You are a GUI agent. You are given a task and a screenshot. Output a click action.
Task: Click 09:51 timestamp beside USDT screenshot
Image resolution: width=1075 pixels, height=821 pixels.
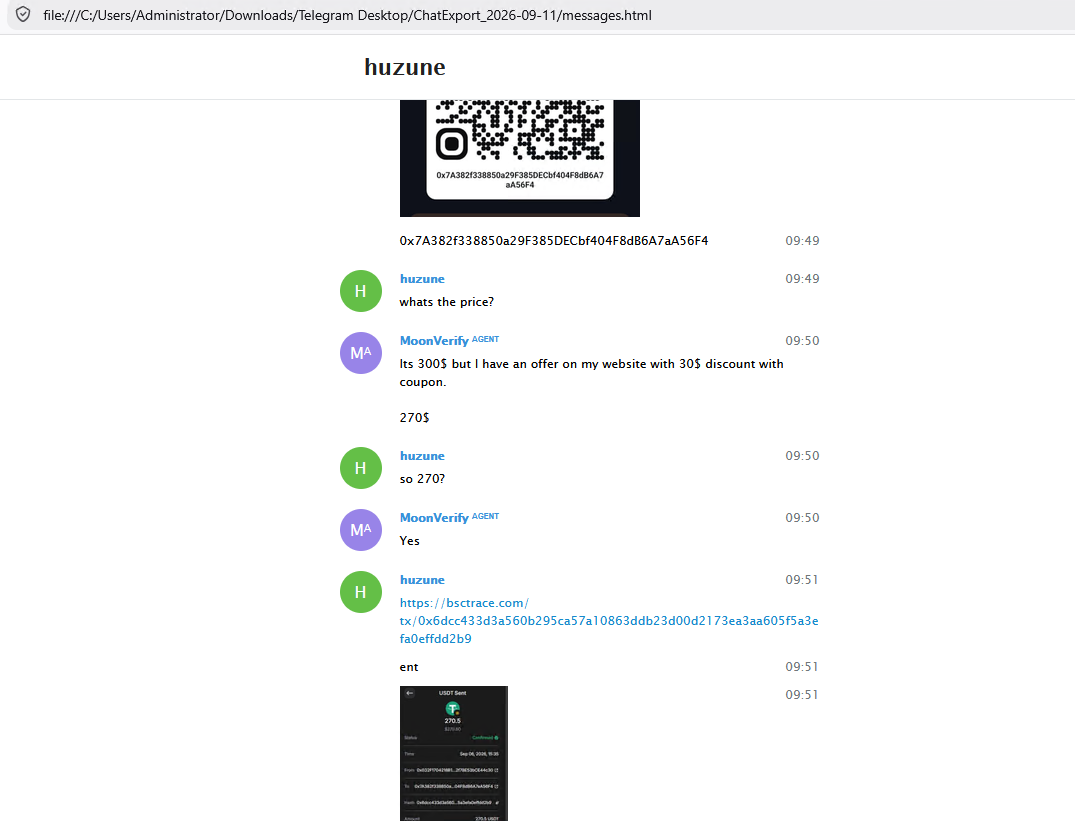click(x=802, y=695)
